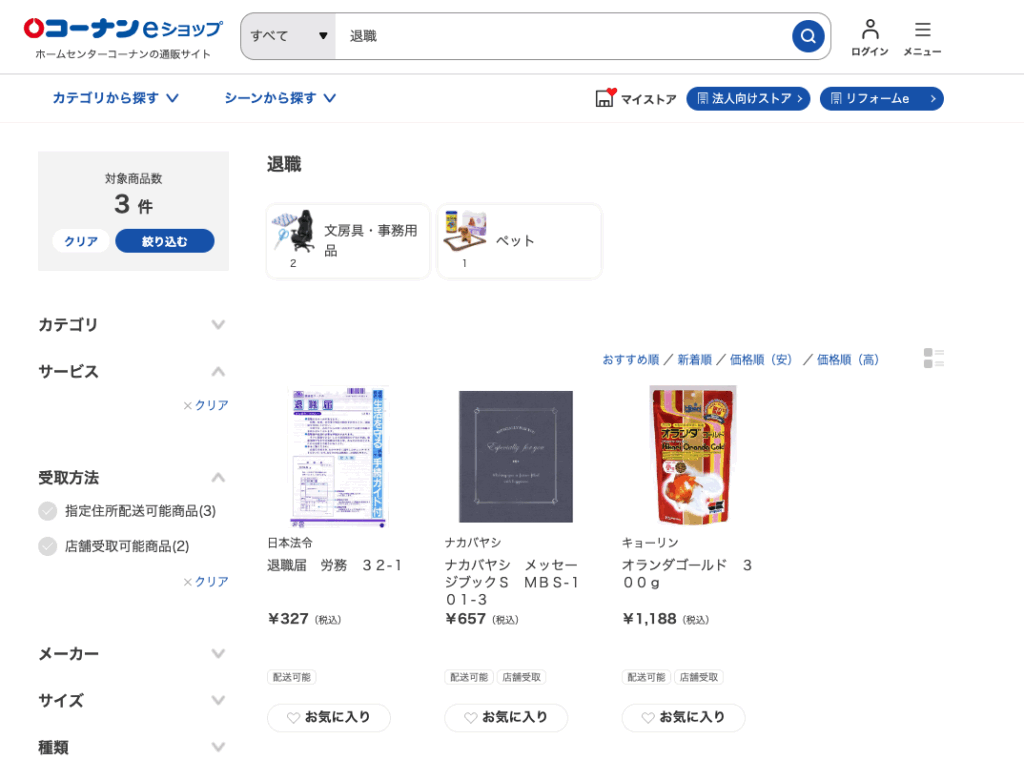Image resolution: width=1024 pixels, height=760 pixels.
Task: Open the メッセージブック product image
Action: (x=516, y=456)
